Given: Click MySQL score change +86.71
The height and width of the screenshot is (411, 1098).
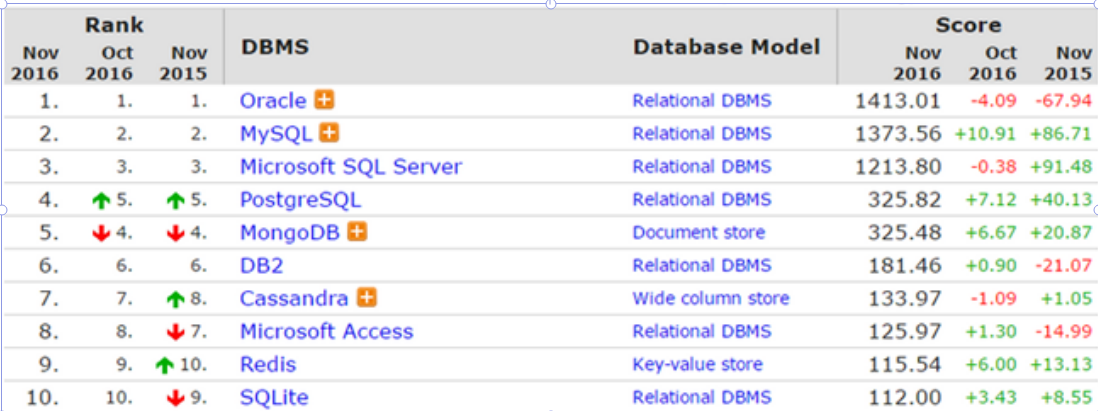Looking at the screenshot, I should 1060,134.
